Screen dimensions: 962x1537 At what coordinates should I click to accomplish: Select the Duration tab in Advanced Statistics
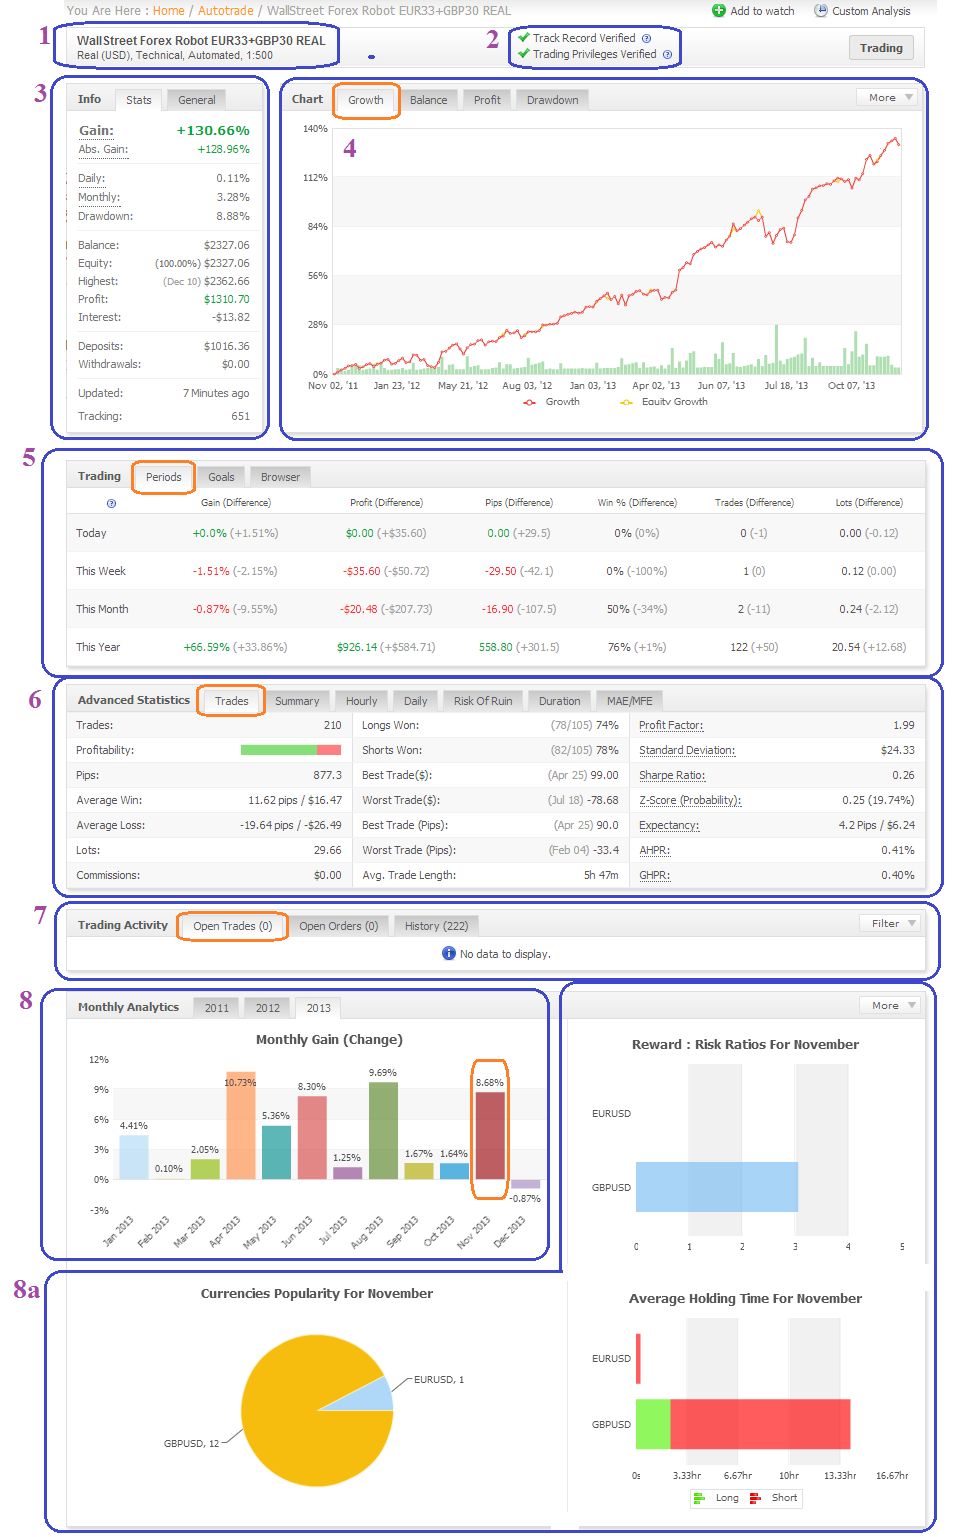point(560,701)
